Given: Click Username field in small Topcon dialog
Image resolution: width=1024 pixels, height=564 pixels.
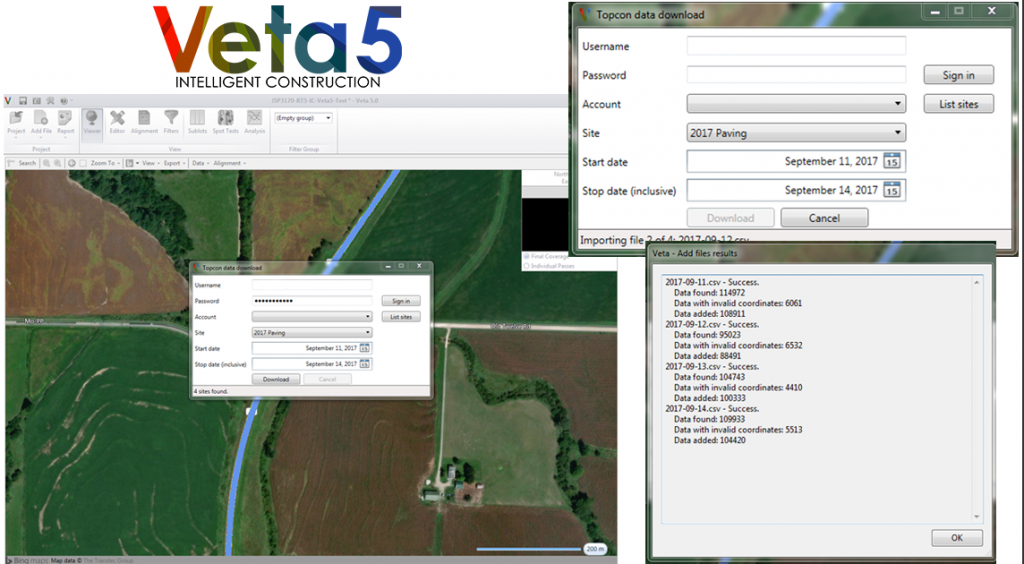Looking at the screenshot, I should point(312,285).
